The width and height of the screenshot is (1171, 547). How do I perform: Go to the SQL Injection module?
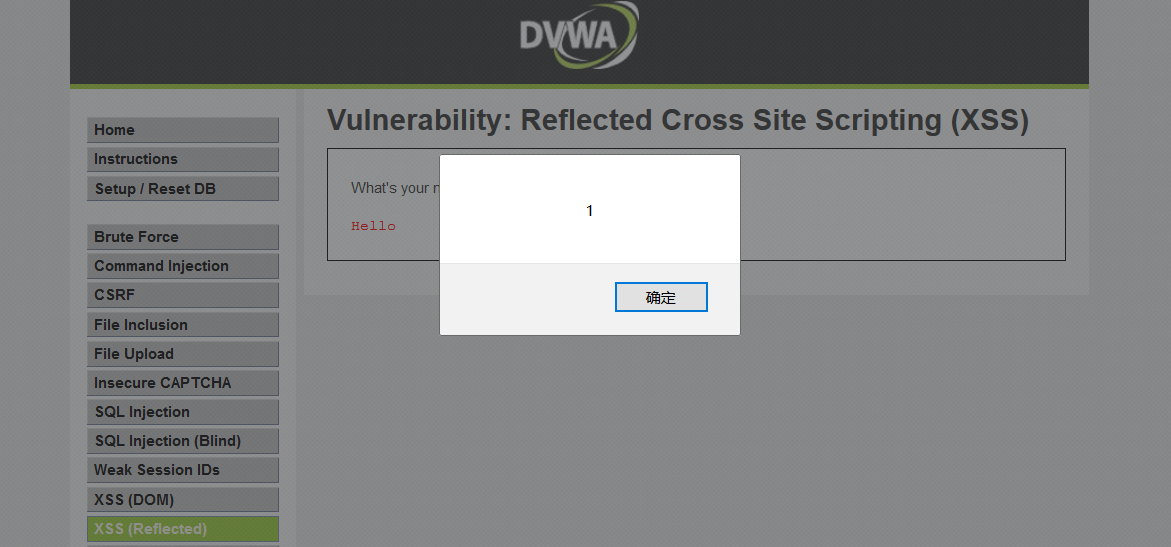(183, 412)
